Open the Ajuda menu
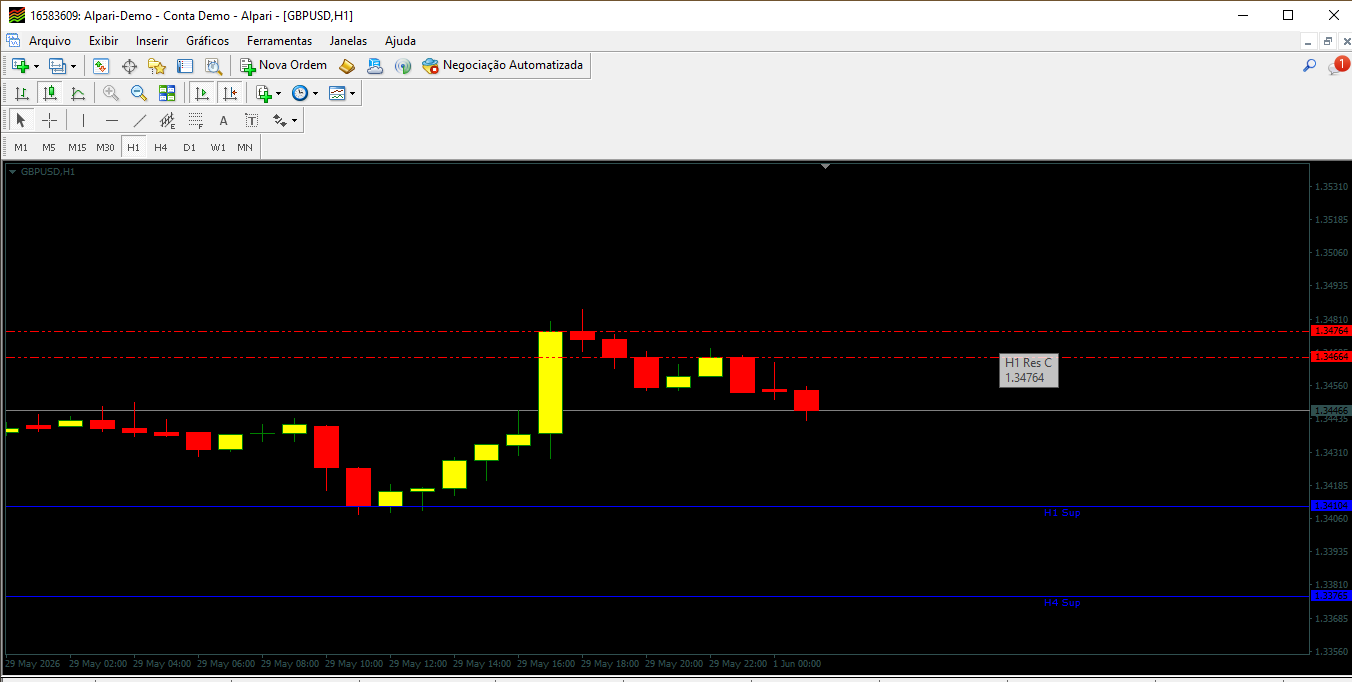 [x=400, y=41]
